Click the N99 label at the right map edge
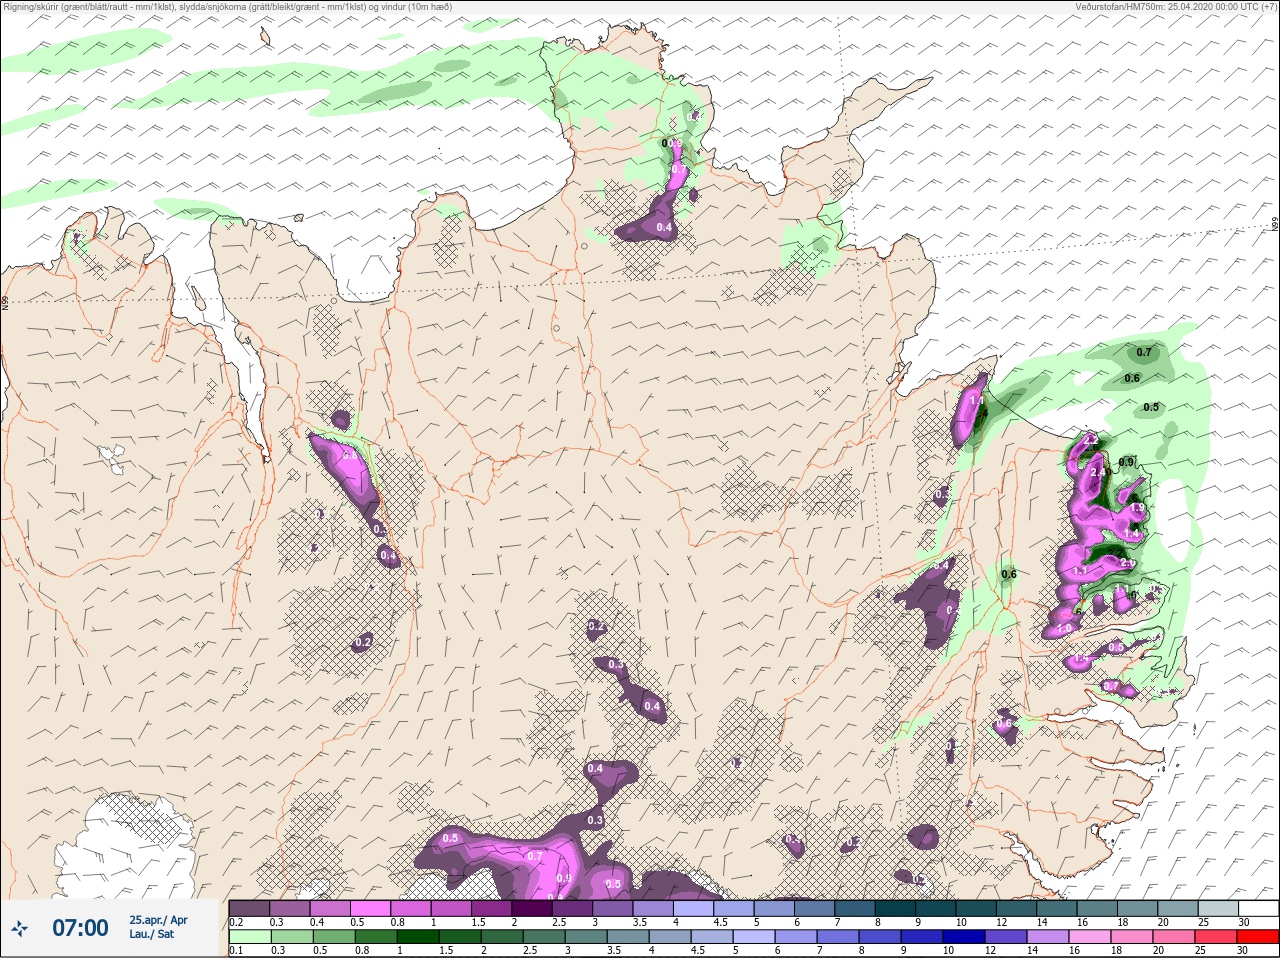The width and height of the screenshot is (1280, 958). (1275, 225)
